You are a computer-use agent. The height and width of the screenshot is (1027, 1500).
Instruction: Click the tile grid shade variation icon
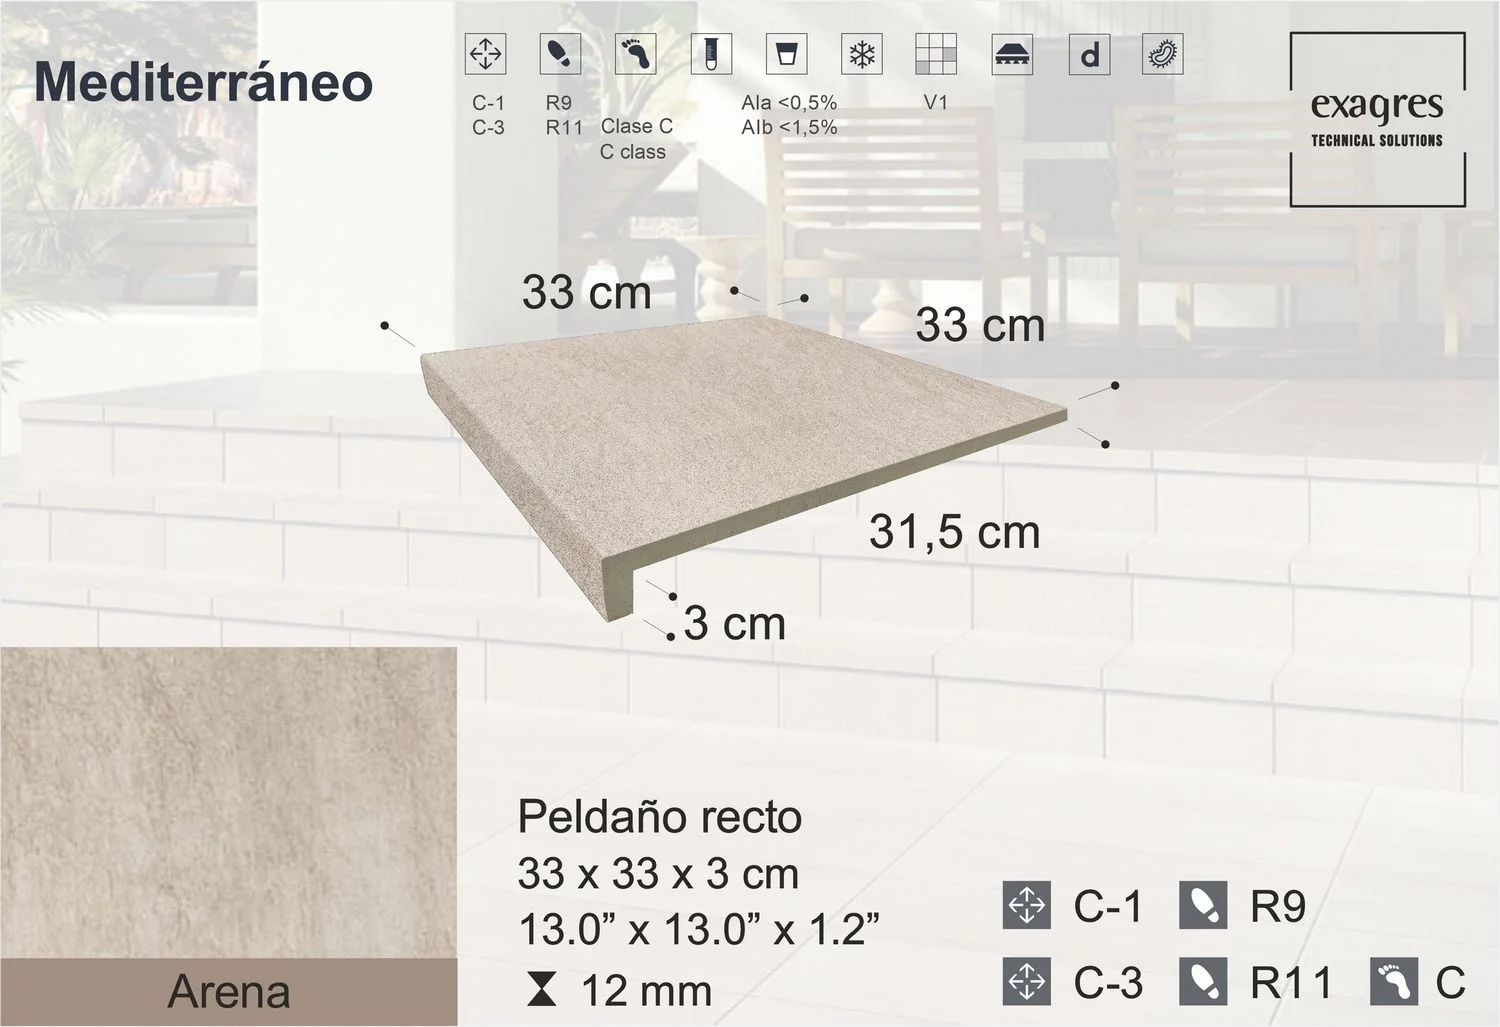point(936,54)
